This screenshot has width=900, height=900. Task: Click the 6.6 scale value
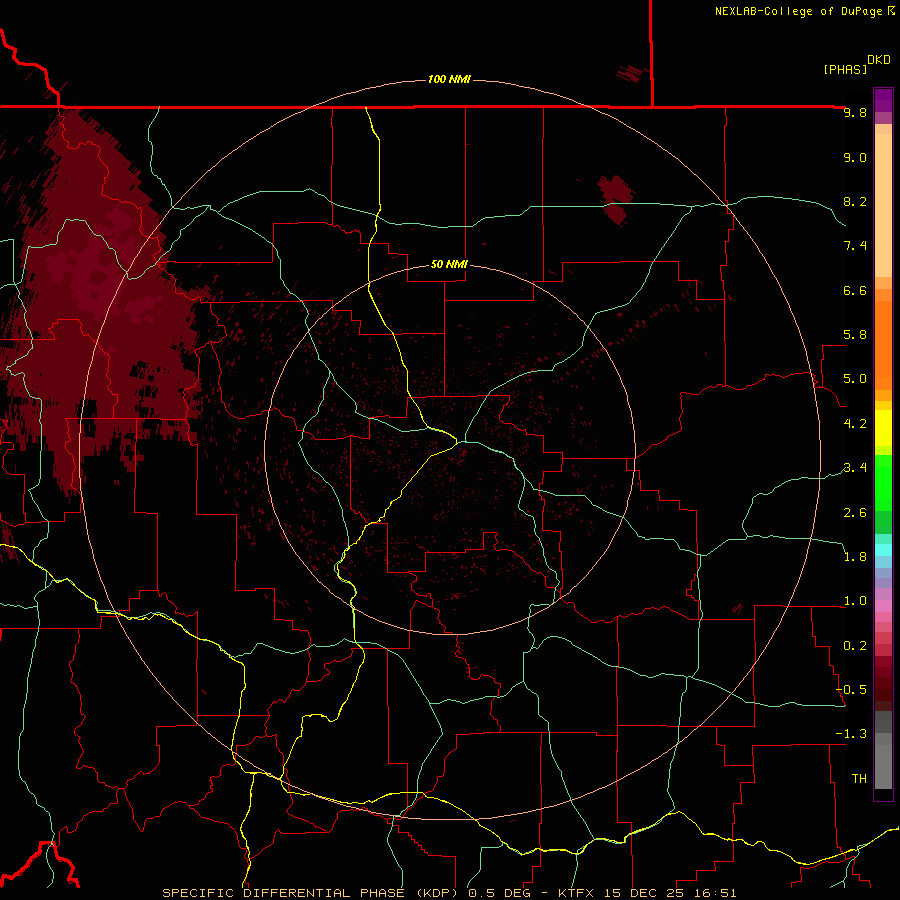(x=855, y=290)
